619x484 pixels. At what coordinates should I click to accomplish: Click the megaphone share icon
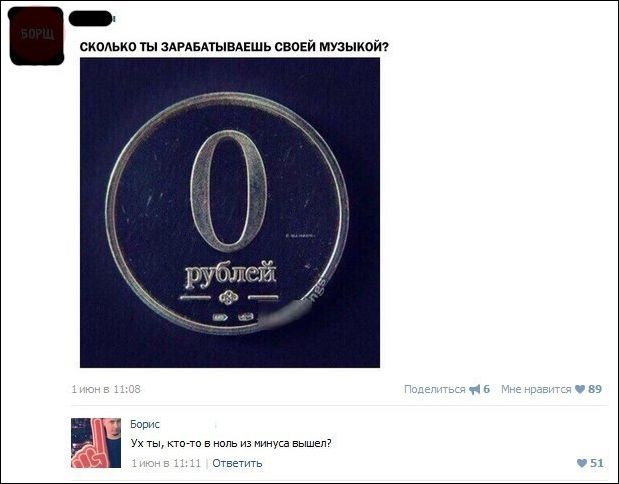coord(475,390)
